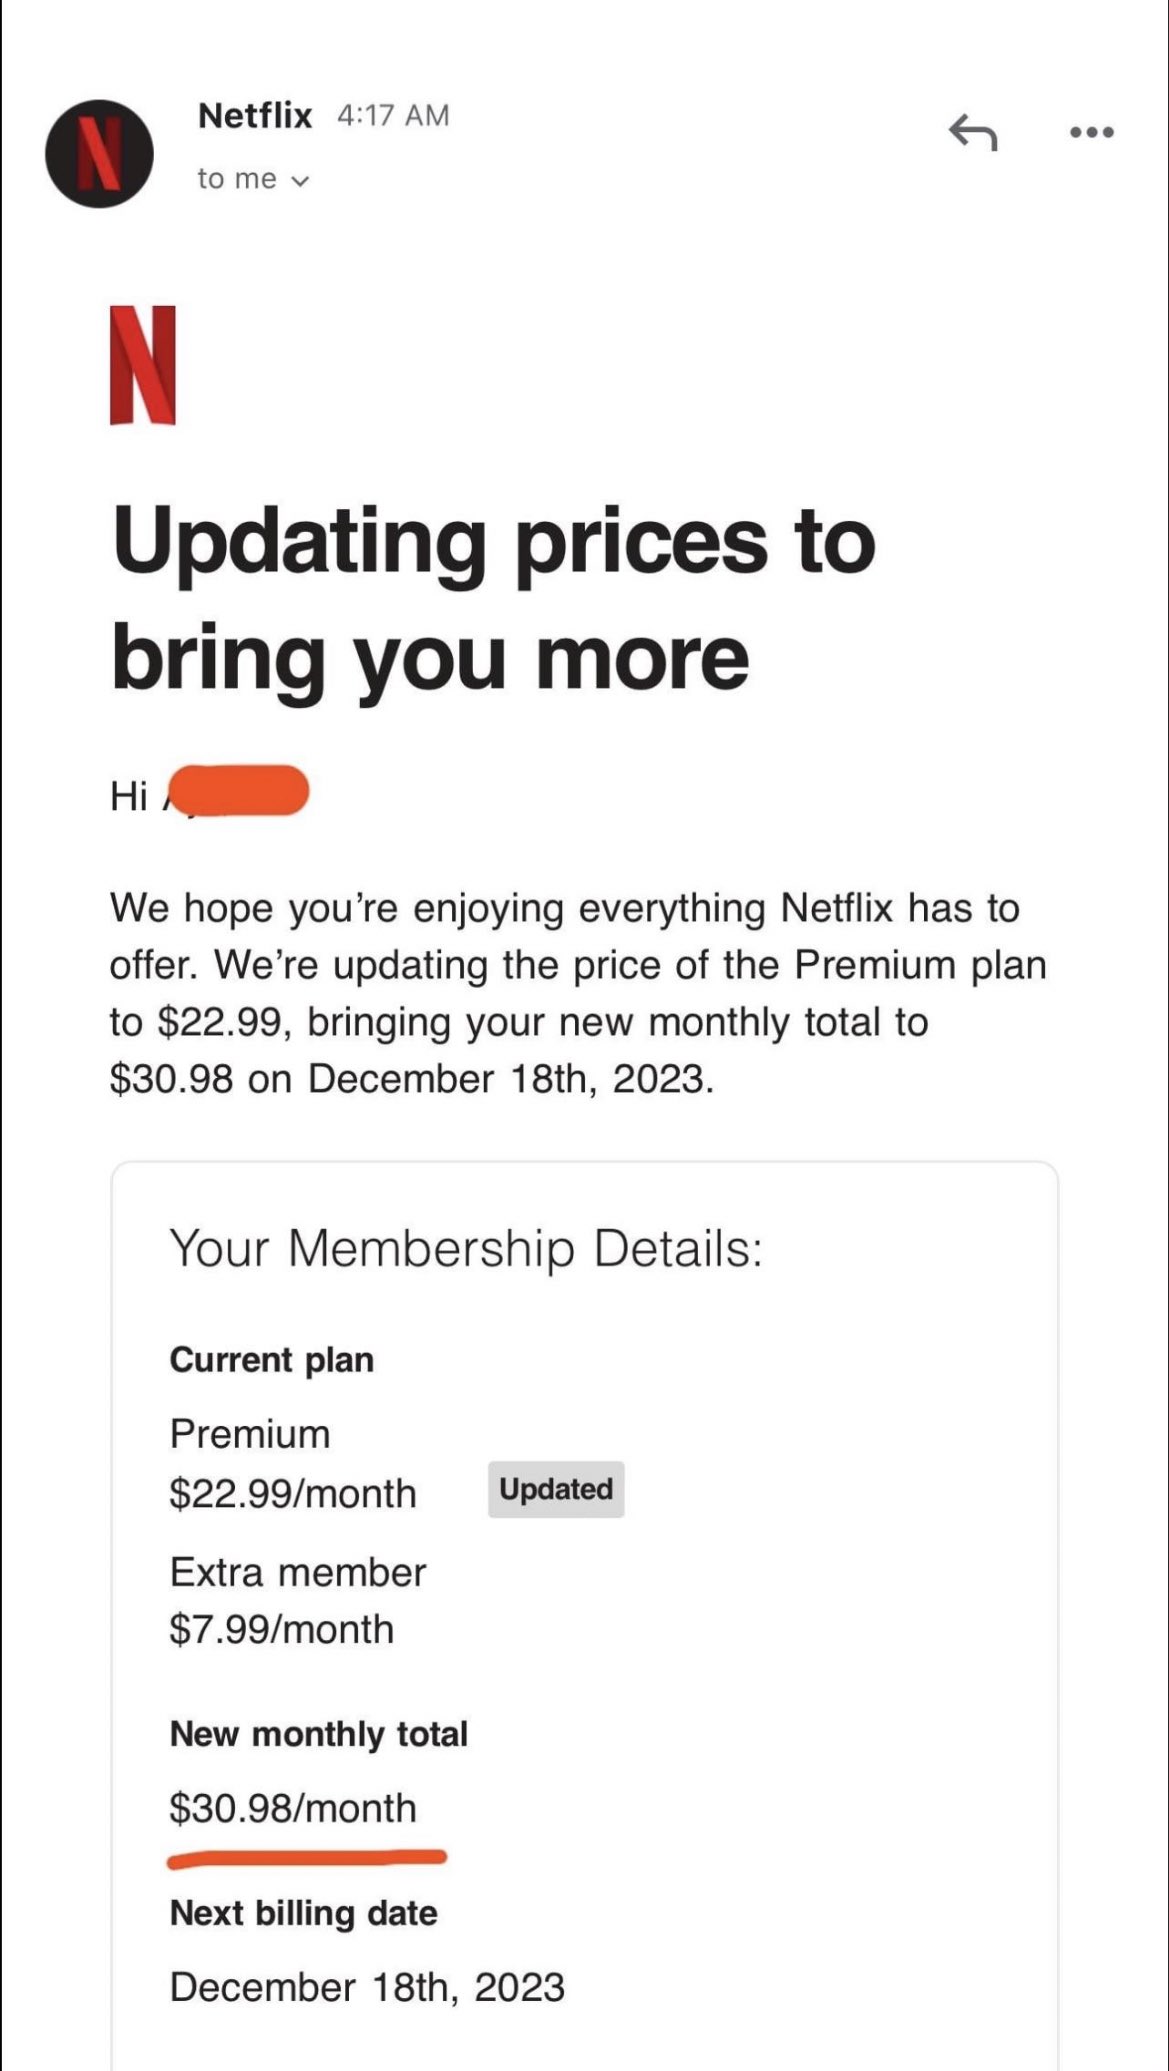
Task: Tap the red Netflix N logo
Action: click(143, 365)
